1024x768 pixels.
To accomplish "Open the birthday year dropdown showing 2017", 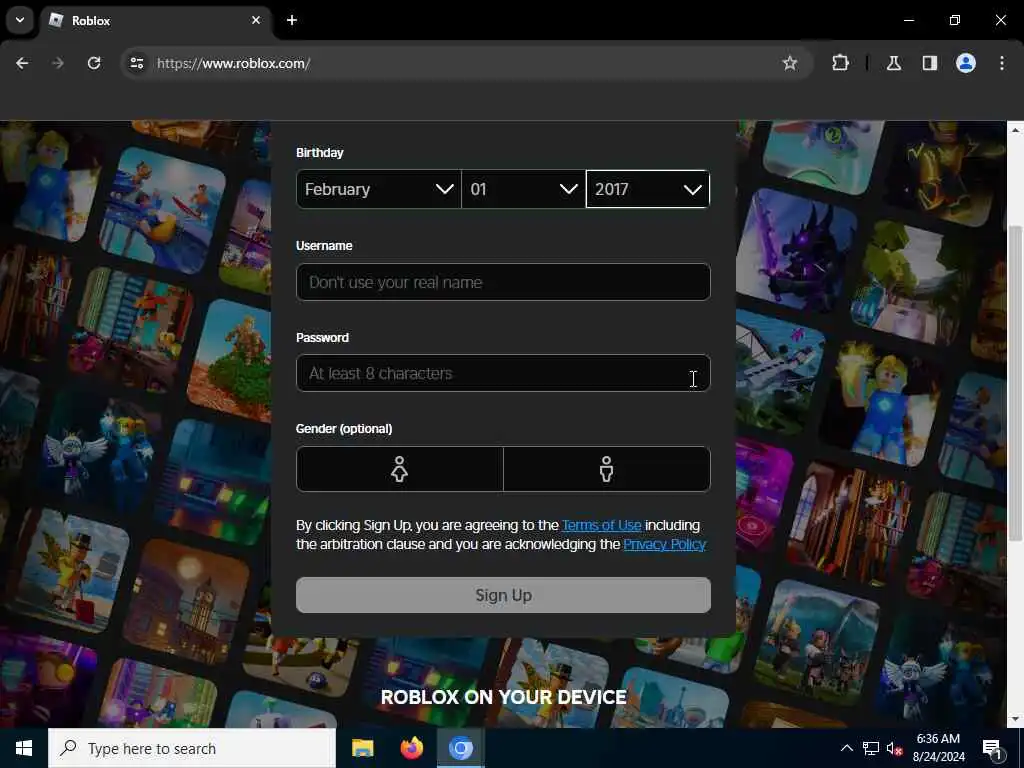I will tap(648, 189).
